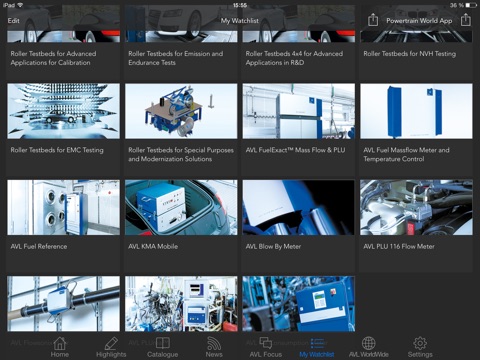Tap Edit in the top bar
The width and height of the screenshot is (480, 360).
pos(14,21)
